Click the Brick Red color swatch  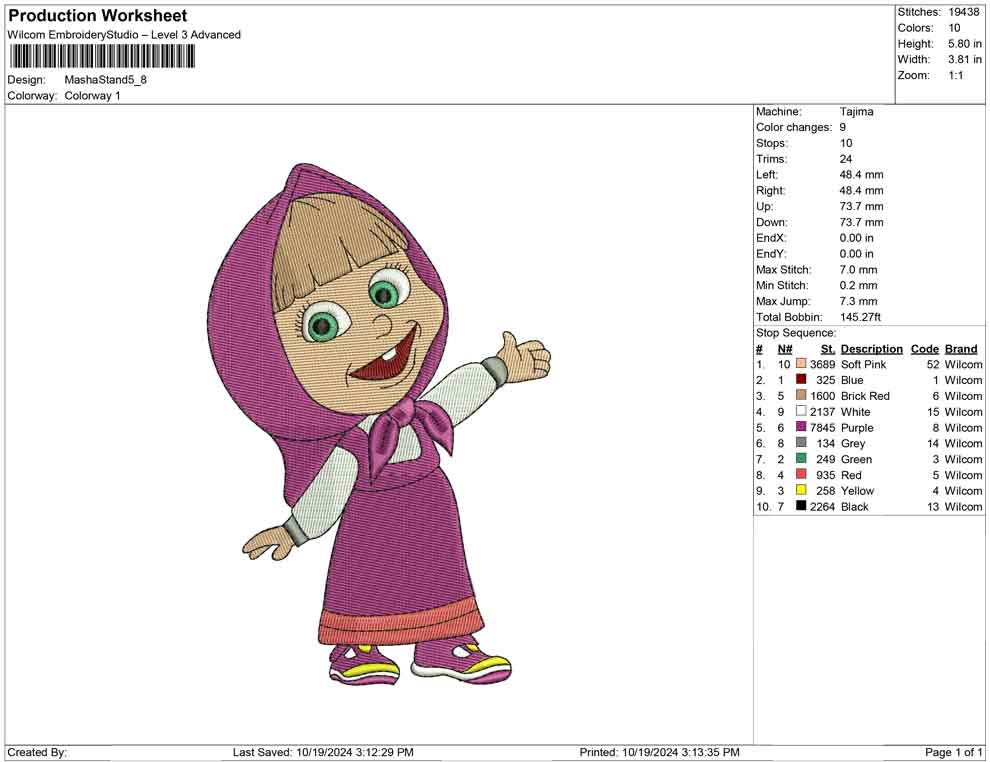(801, 396)
